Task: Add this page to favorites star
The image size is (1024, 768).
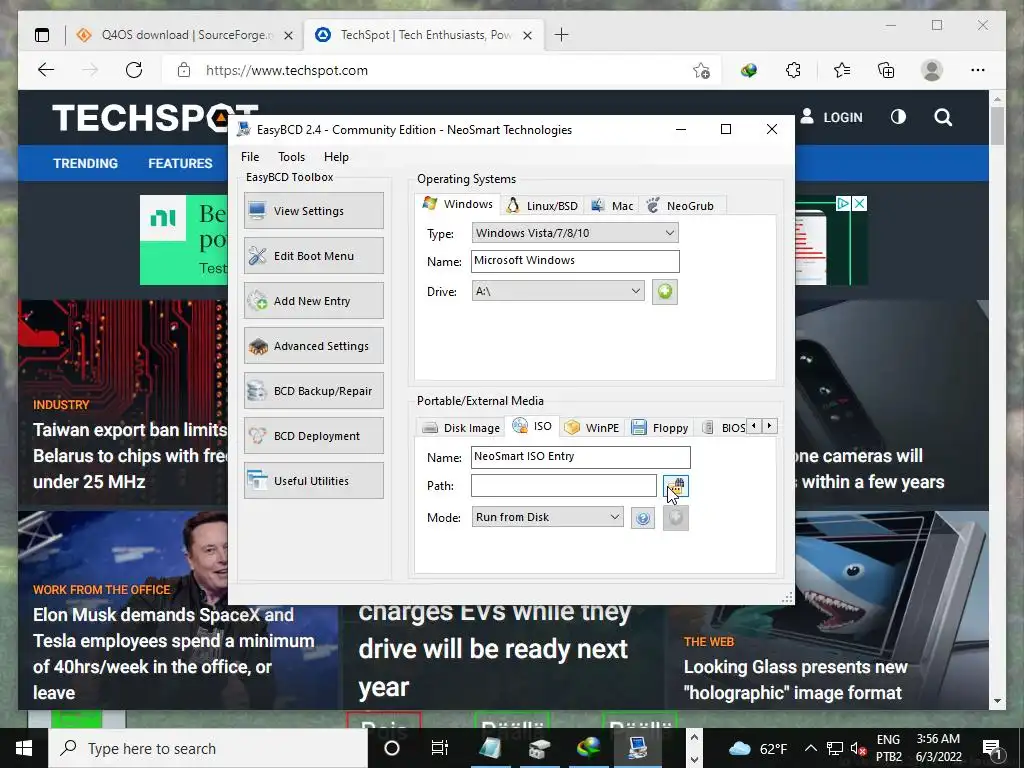Action: (701, 71)
